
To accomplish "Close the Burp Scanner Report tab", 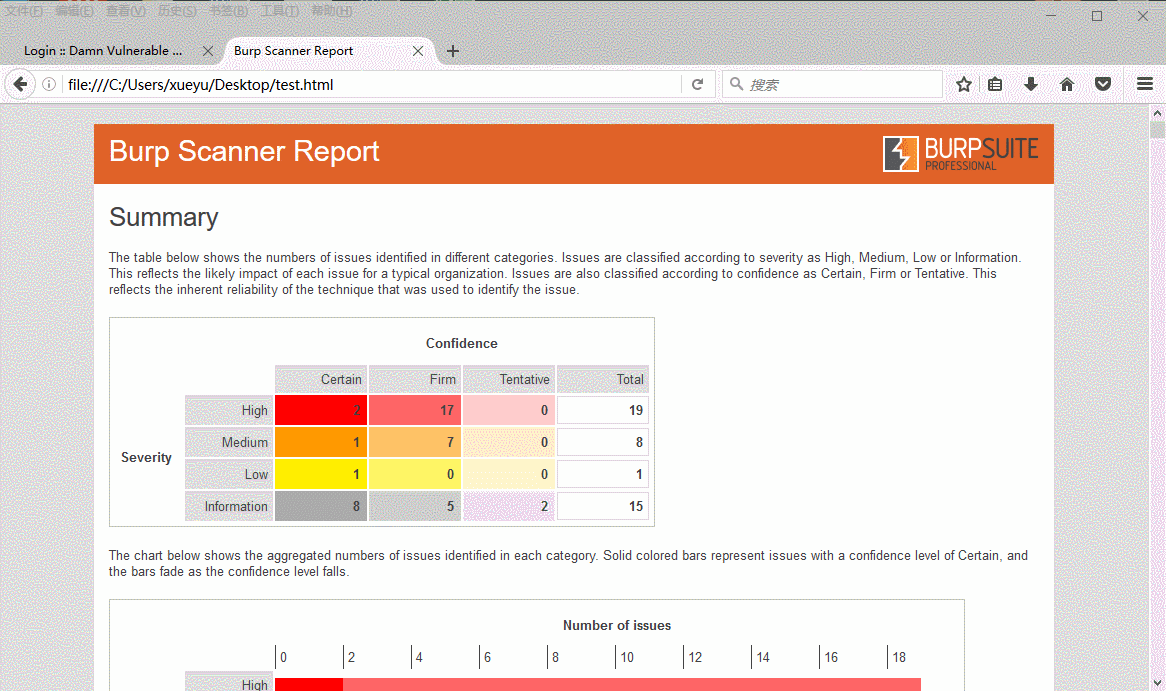I will (x=418, y=51).
